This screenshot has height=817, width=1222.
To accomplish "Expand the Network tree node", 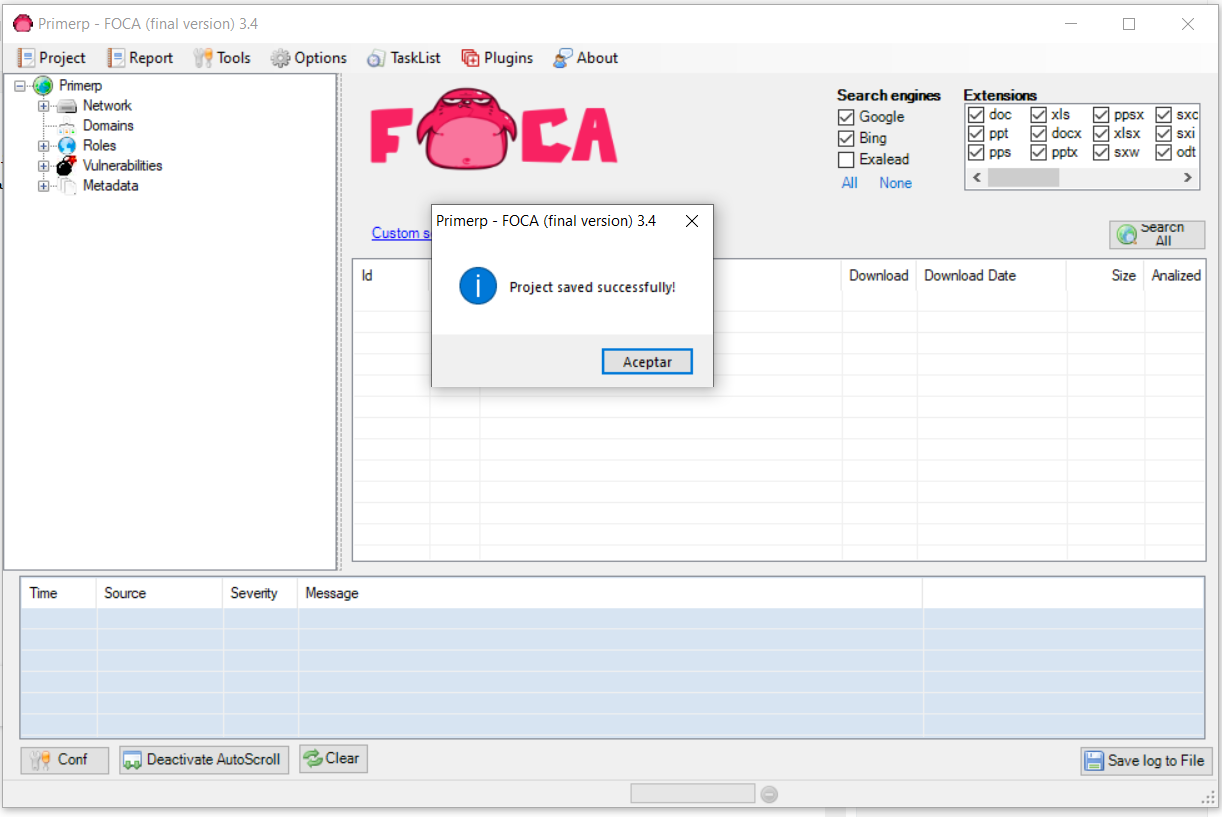I will click(43, 106).
